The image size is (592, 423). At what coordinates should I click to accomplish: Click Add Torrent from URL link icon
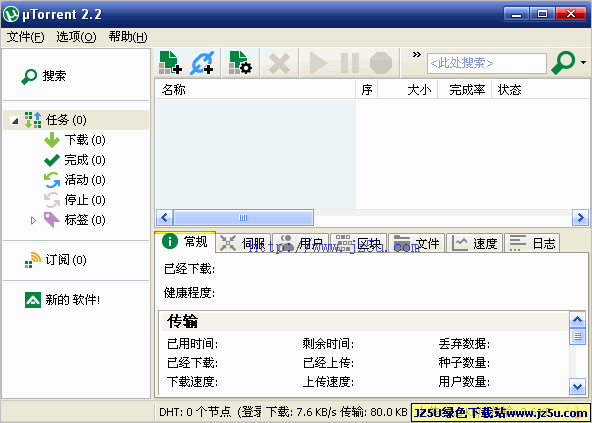[x=202, y=62]
